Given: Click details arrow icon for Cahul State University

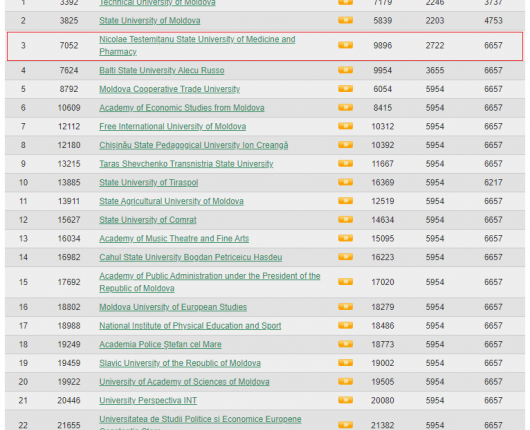Looking at the screenshot, I should [x=345, y=257].
